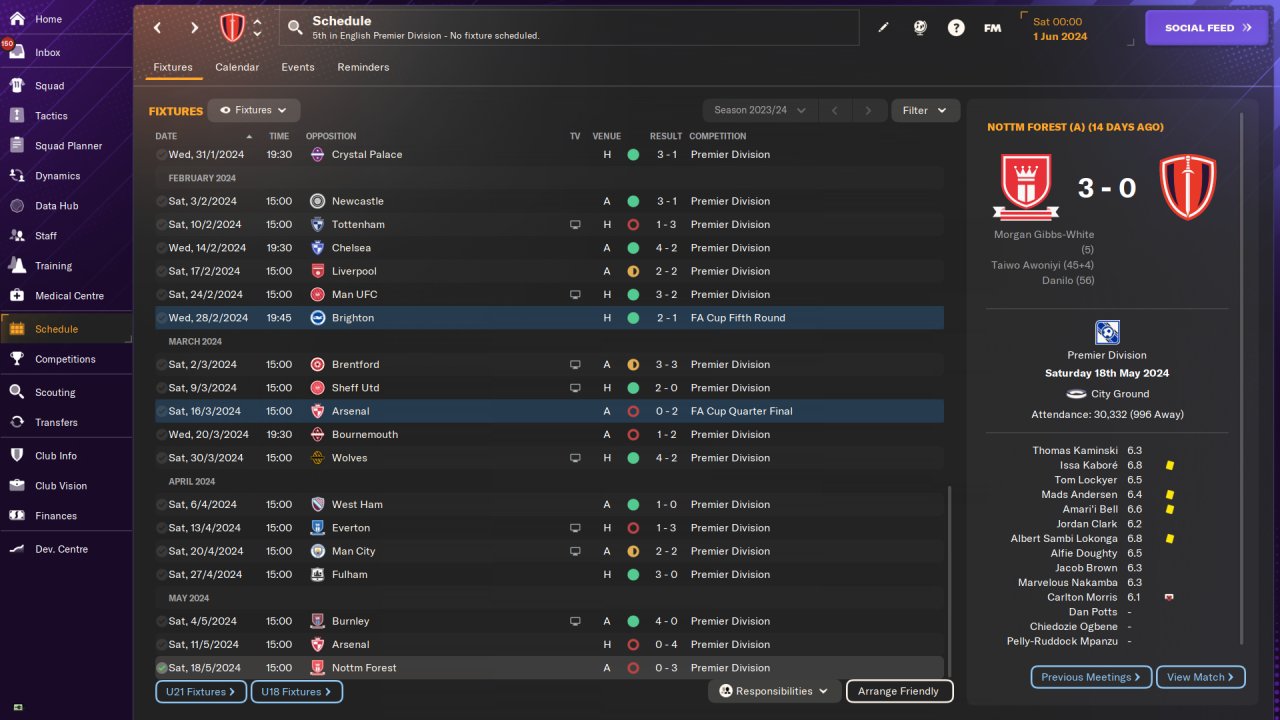The image size is (1280, 720).
Task: Toggle the checkmark for Chelsea fixture
Action: pyautogui.click(x=162, y=248)
